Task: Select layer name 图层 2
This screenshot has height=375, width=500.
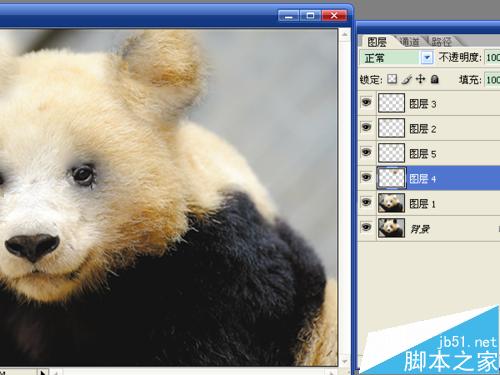Action: [423, 129]
